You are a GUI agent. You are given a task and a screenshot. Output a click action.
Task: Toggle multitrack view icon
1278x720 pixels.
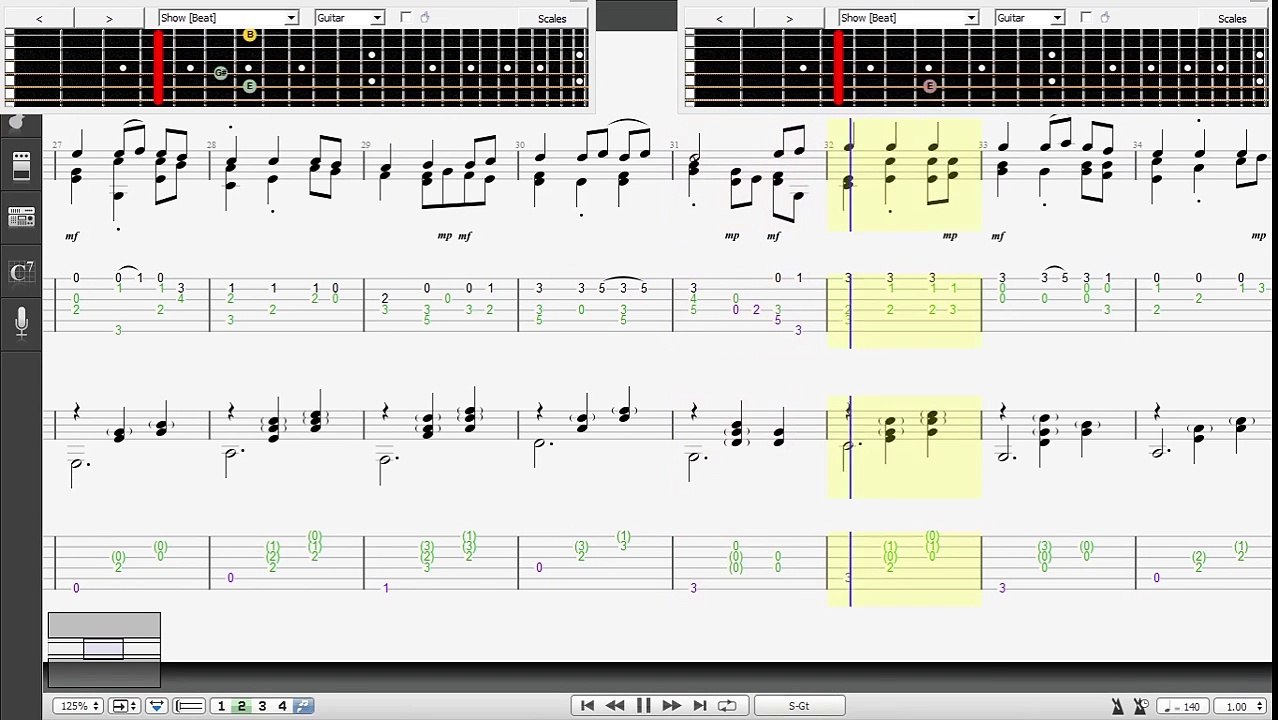tap(303, 706)
